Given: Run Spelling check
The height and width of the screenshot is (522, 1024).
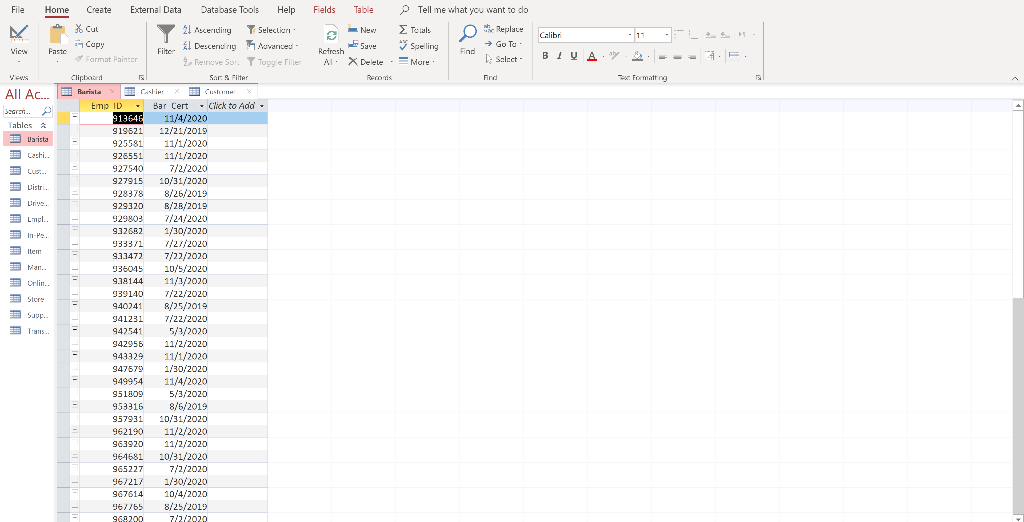Looking at the screenshot, I should [x=419, y=46].
